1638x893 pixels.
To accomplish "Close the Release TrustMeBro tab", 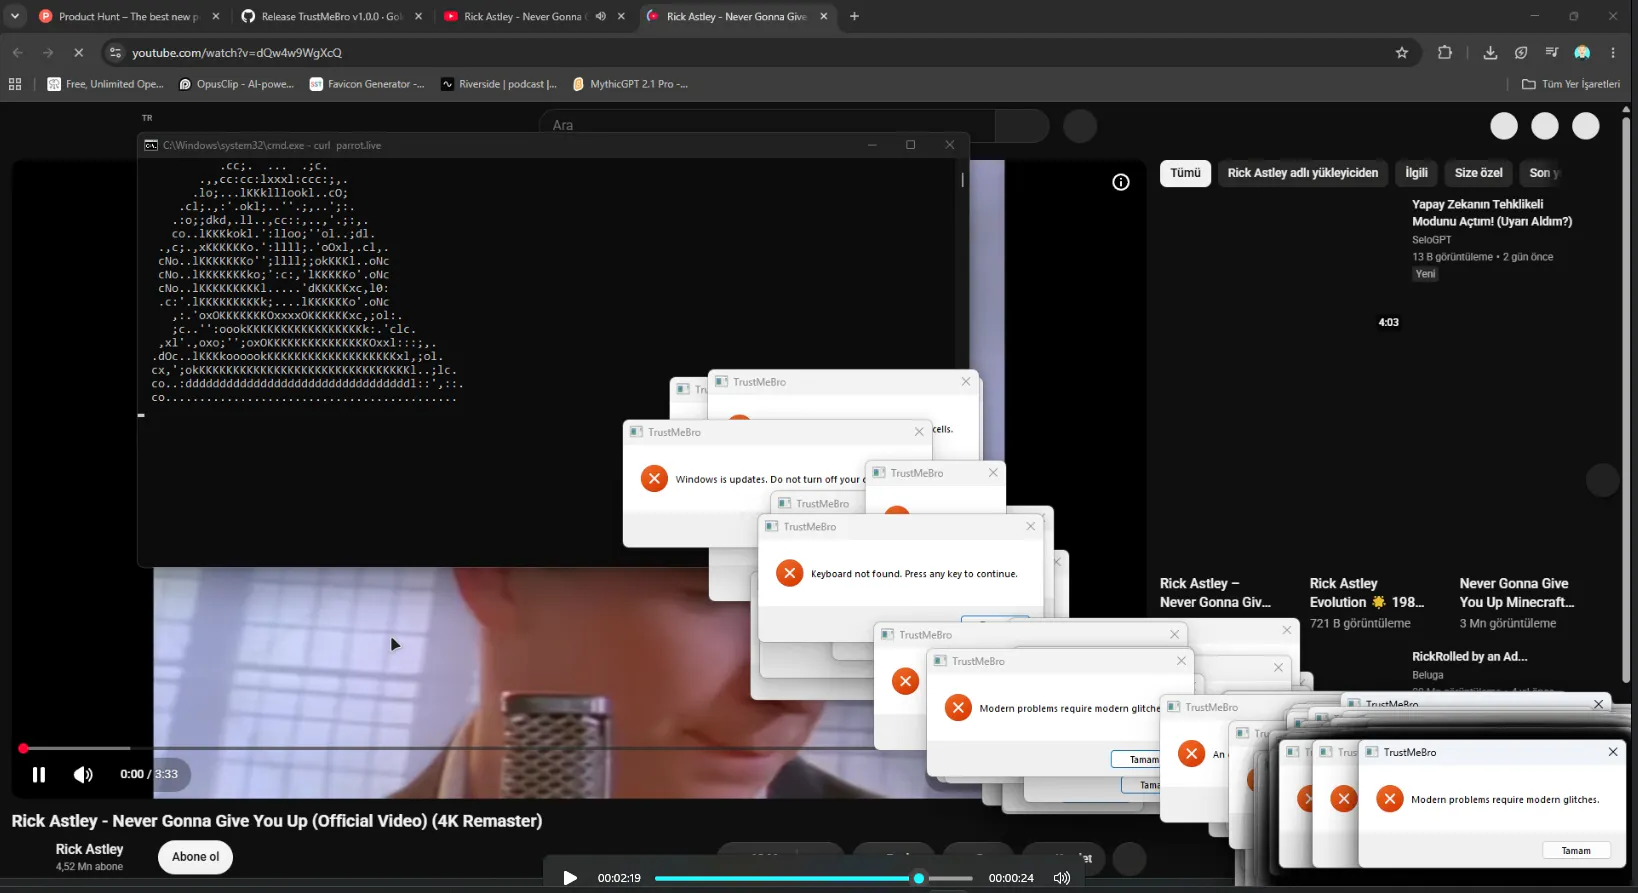I will pyautogui.click(x=418, y=16).
